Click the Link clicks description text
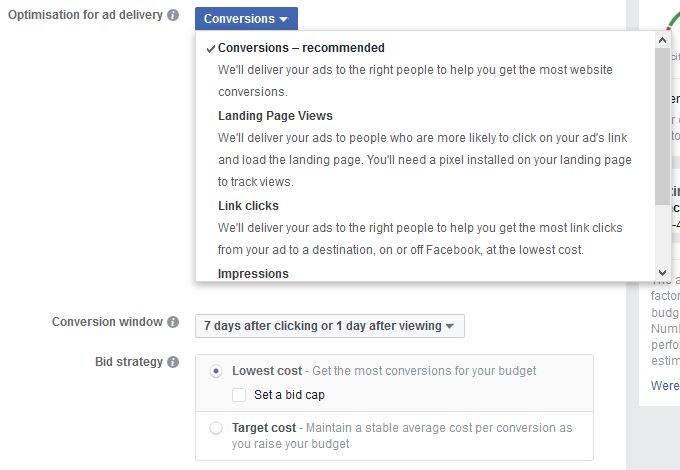Screen dimensions: 680x470 tap(420, 239)
